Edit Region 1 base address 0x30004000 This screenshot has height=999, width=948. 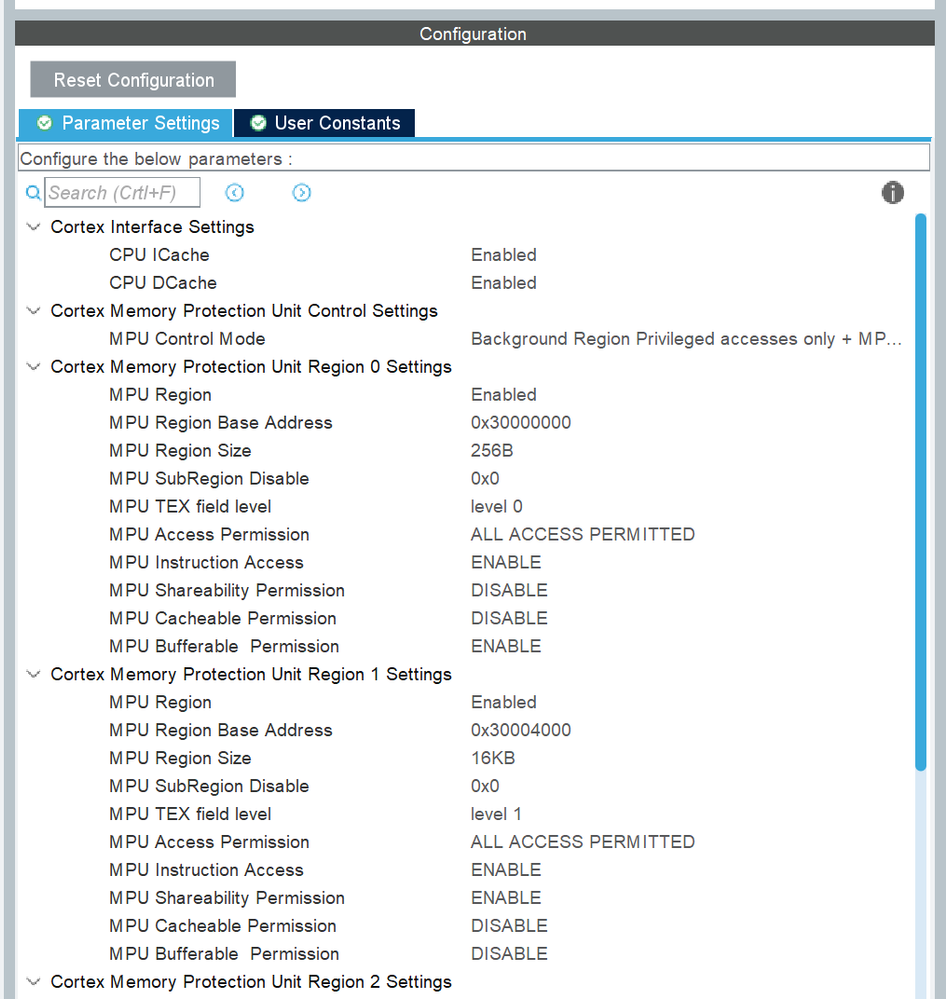point(521,730)
